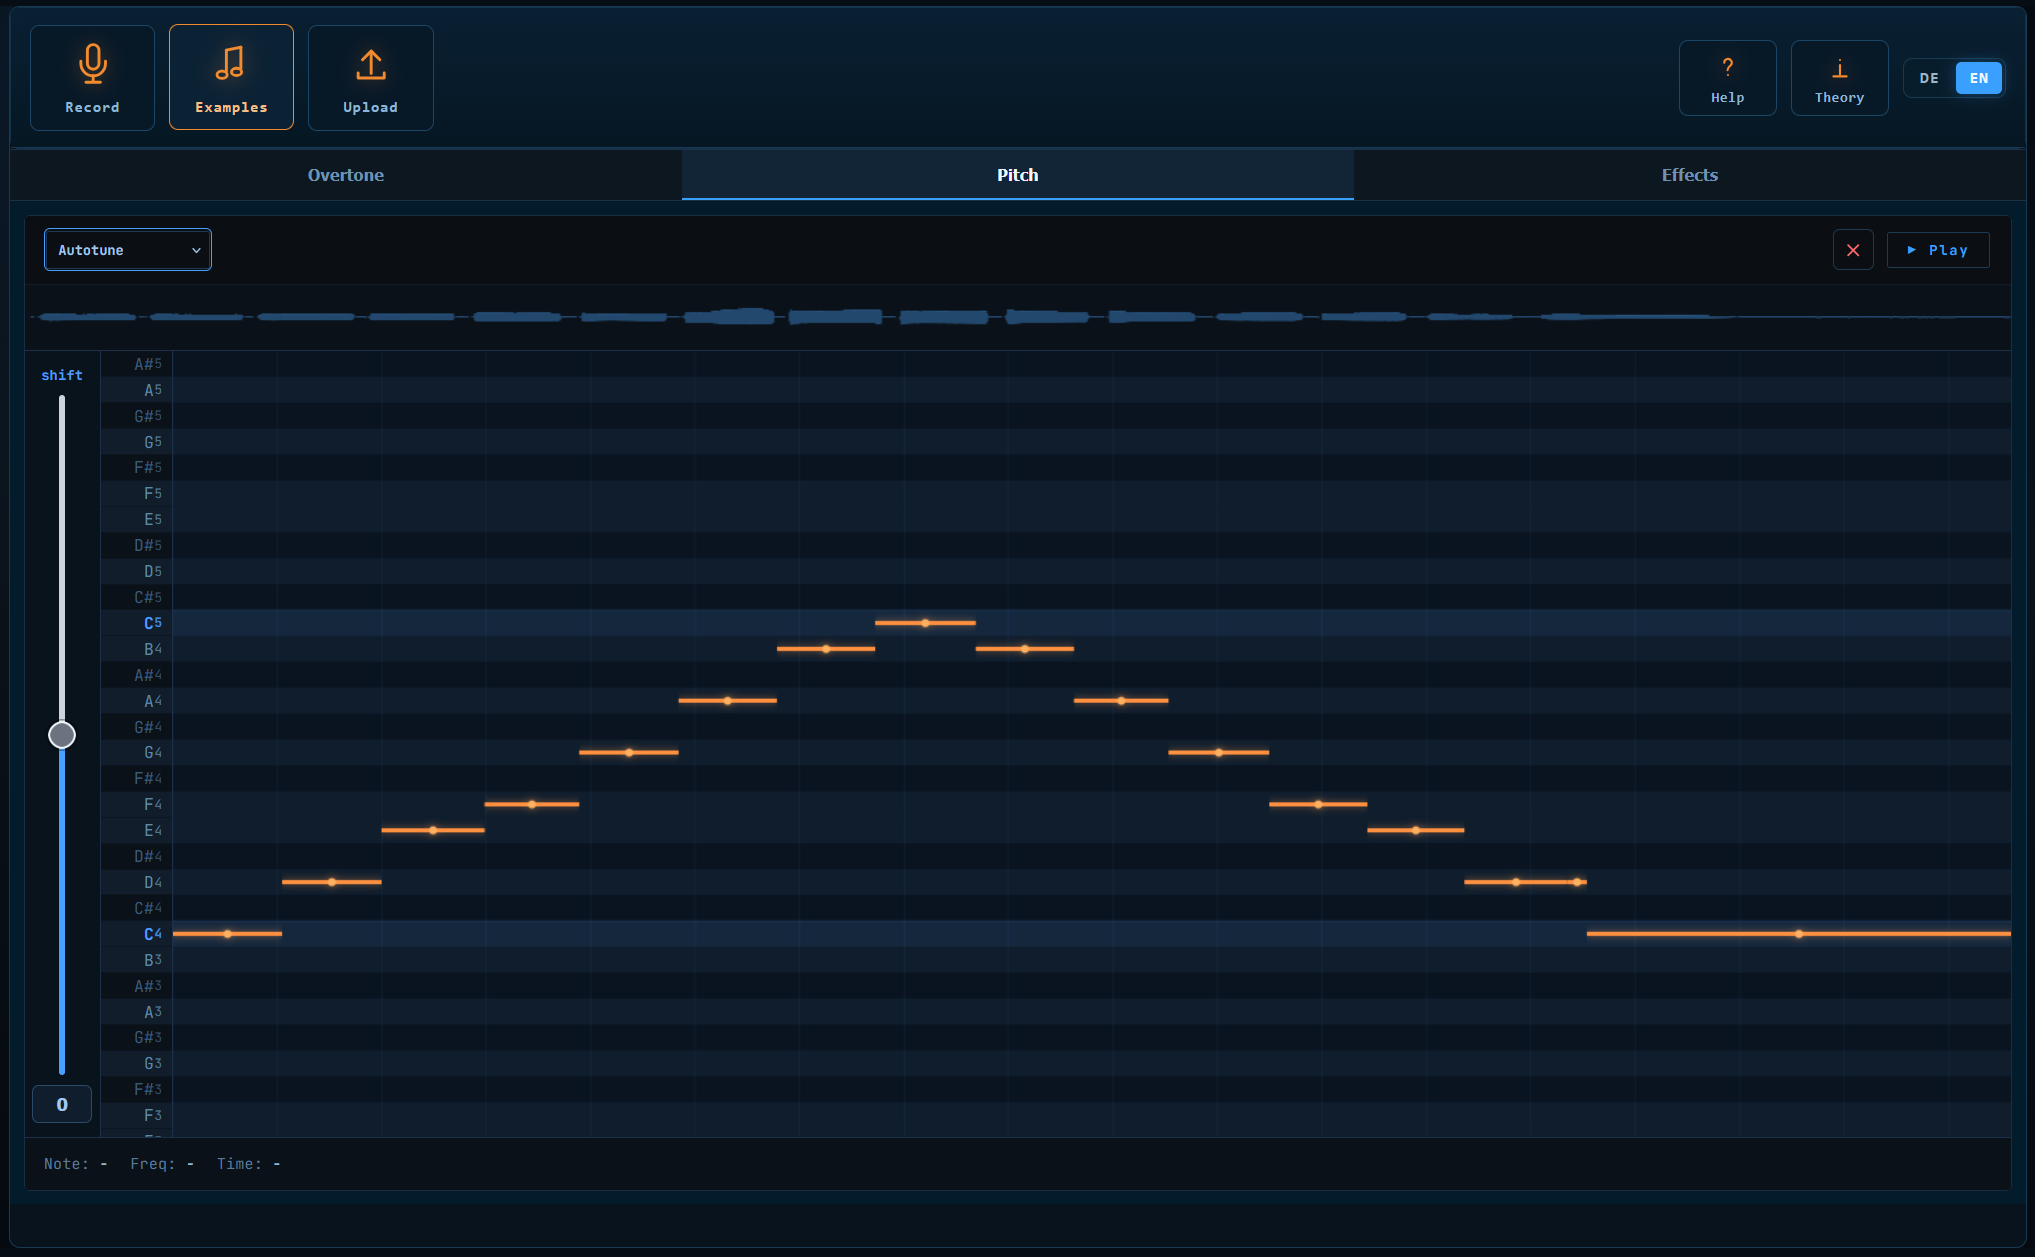
Task: Click the long final C4 note segment
Action: pos(1798,934)
